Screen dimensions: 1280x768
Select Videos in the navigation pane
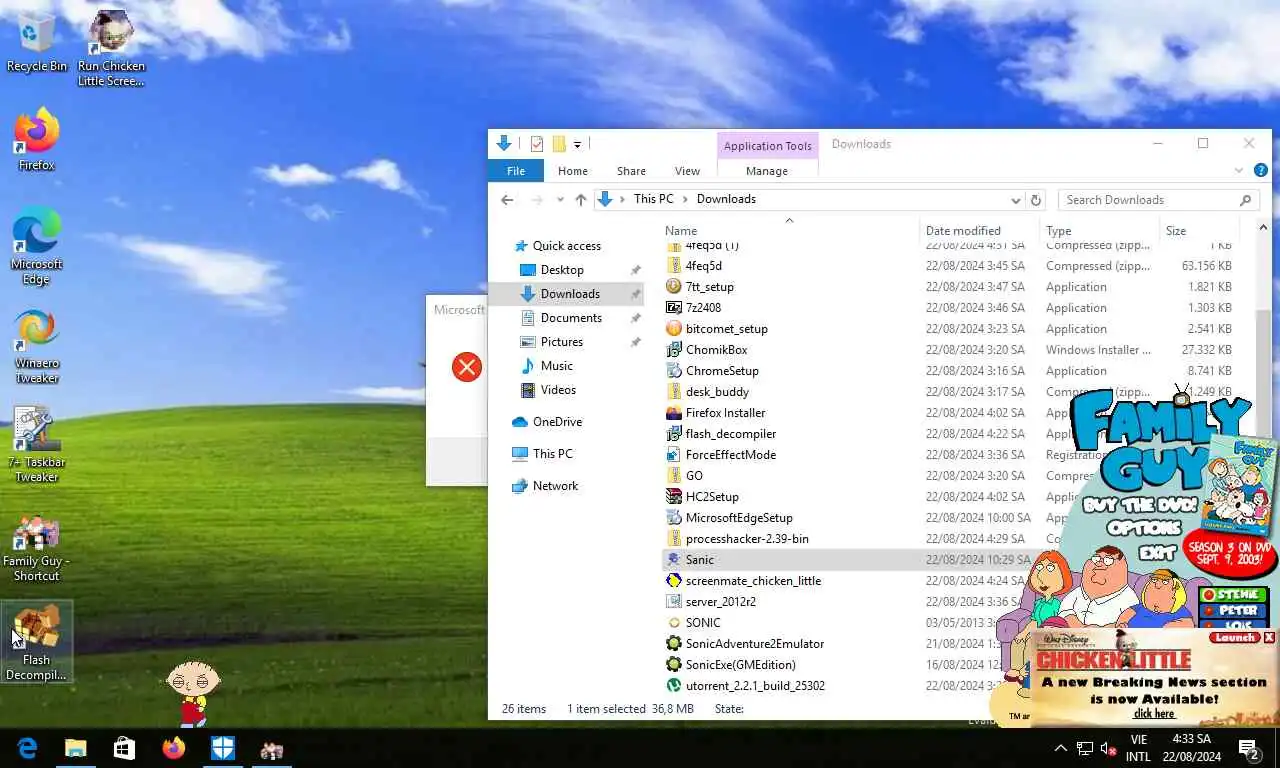558,390
